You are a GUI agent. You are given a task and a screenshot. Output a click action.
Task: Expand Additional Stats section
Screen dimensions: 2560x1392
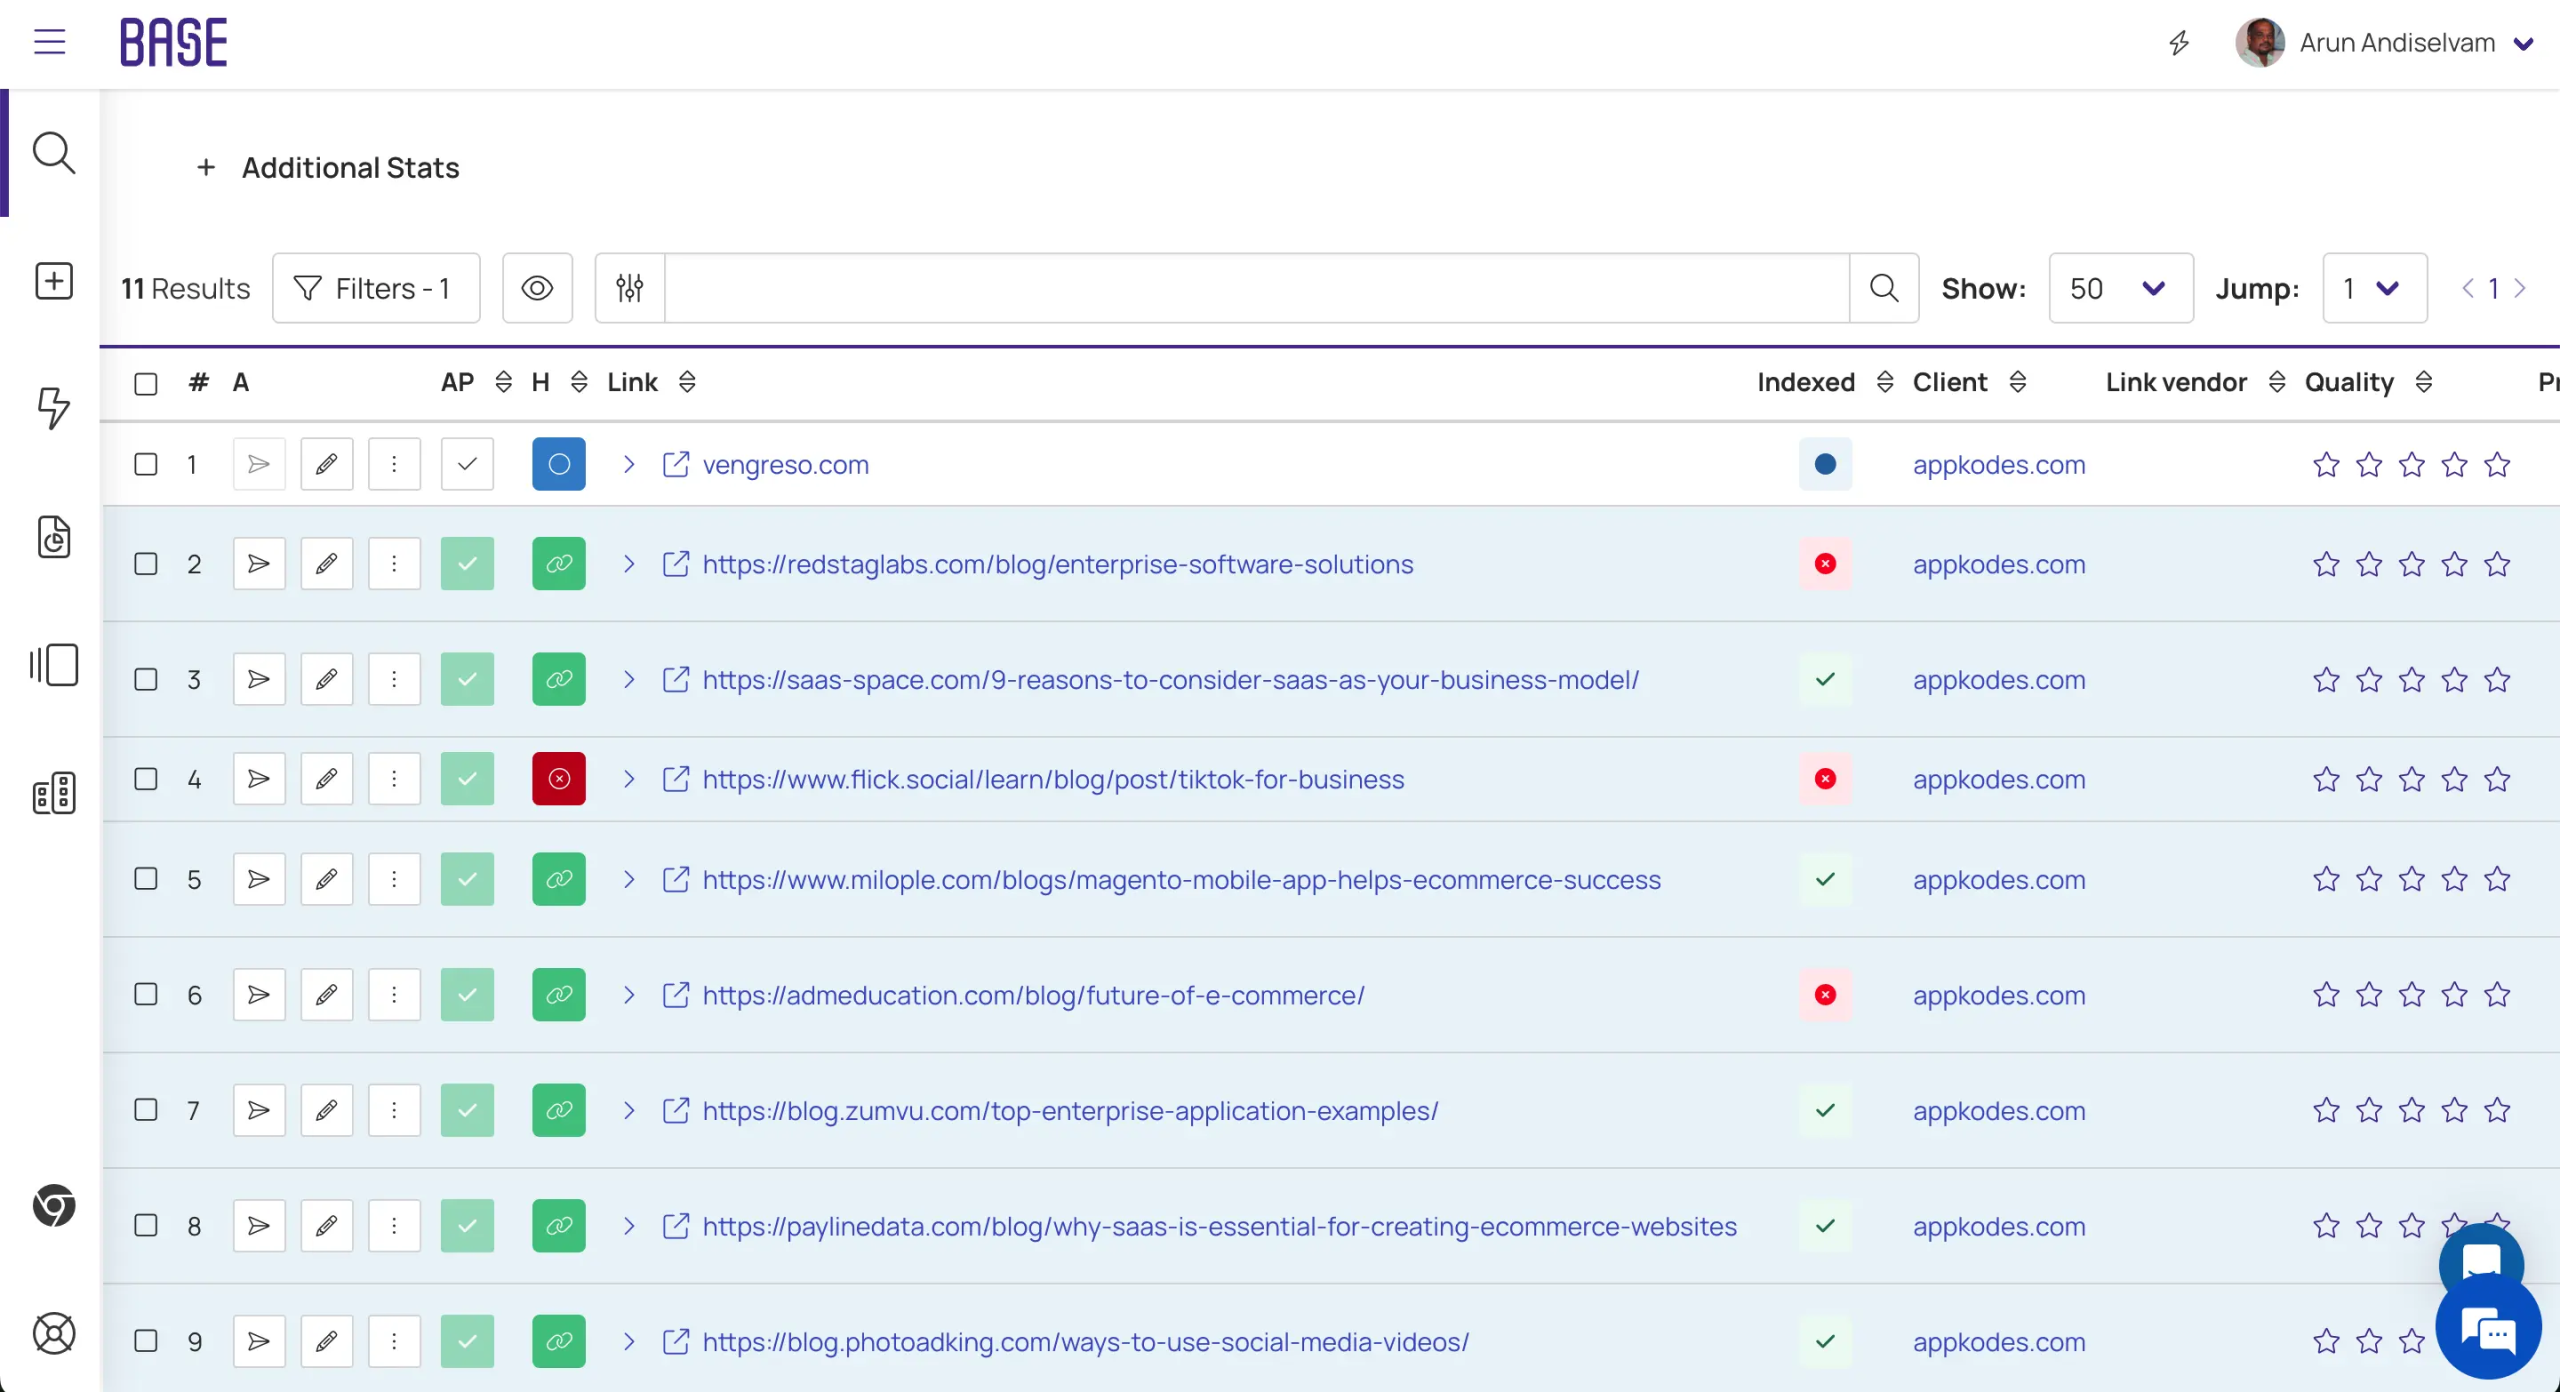click(x=329, y=168)
